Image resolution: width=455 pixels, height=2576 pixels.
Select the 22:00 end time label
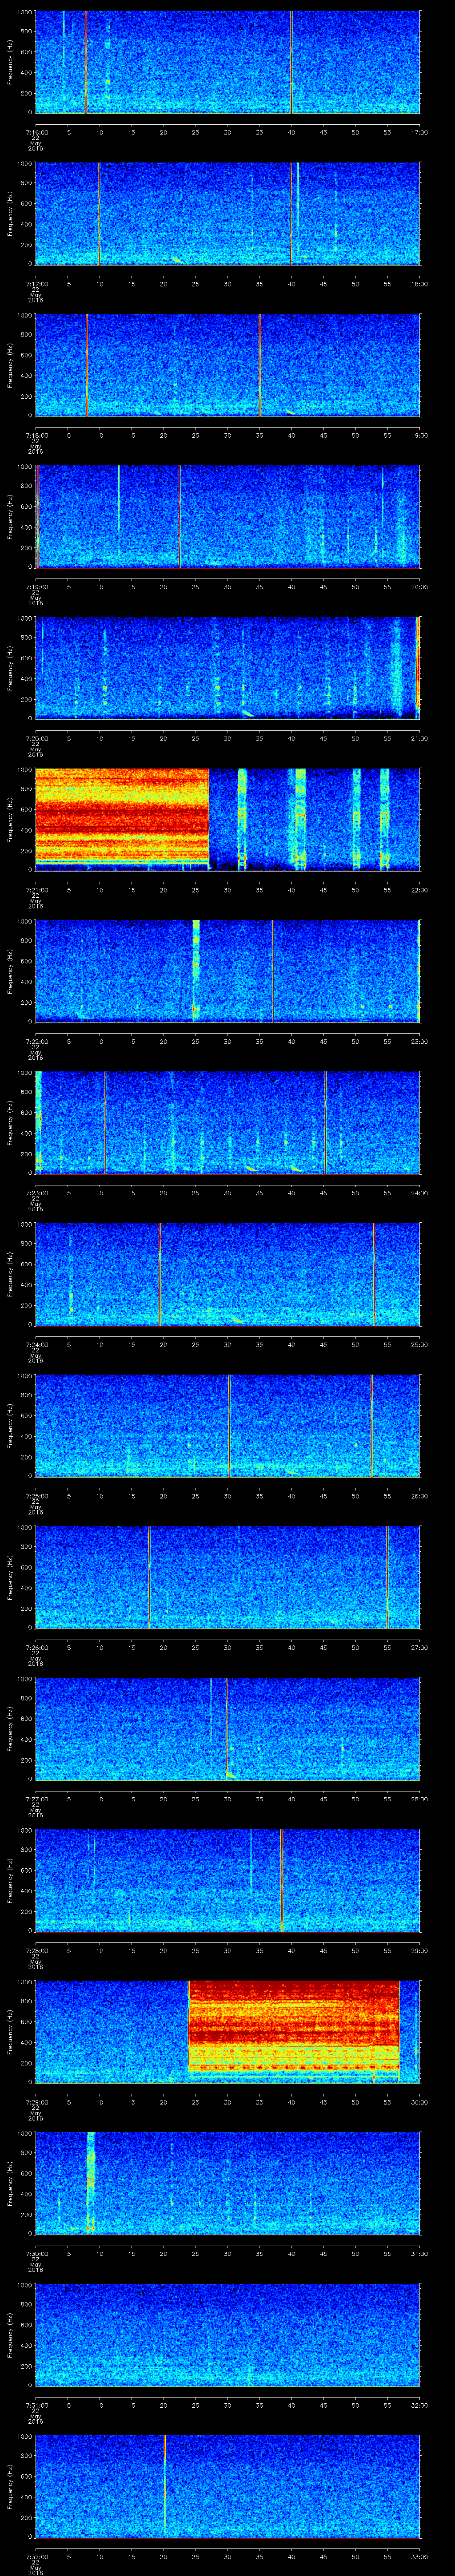(419, 890)
